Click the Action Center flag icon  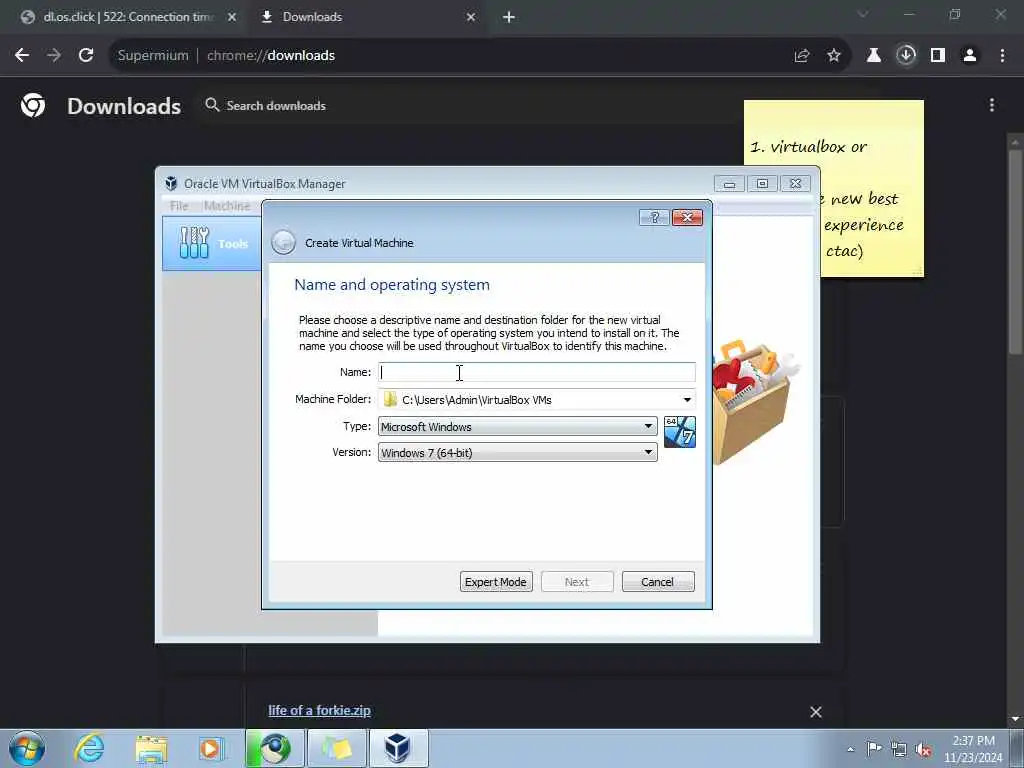click(x=874, y=748)
